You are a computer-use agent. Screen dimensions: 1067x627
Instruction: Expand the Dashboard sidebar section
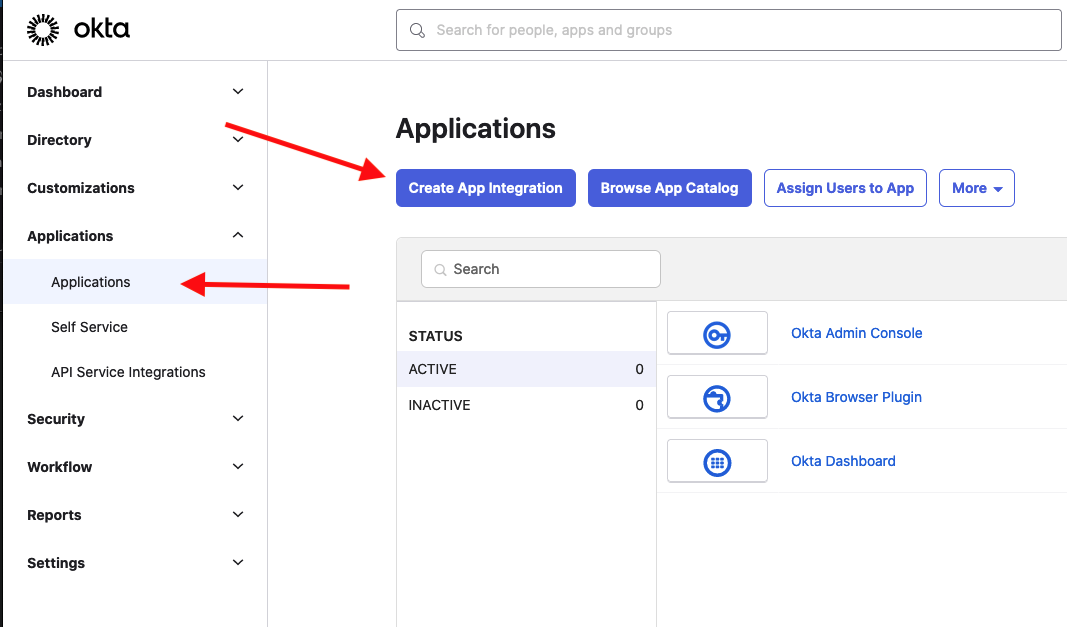click(x=237, y=92)
